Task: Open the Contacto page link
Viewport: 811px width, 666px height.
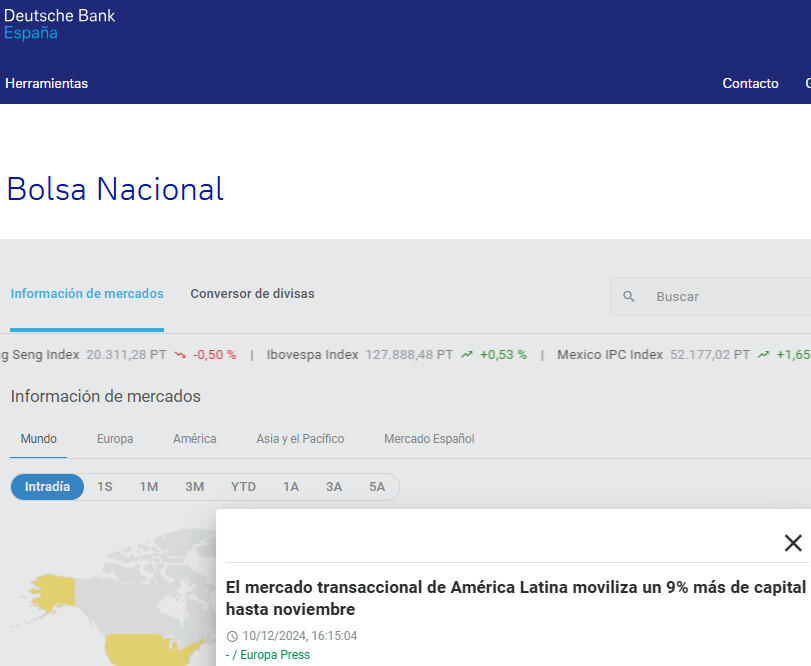Action: pyautogui.click(x=750, y=83)
